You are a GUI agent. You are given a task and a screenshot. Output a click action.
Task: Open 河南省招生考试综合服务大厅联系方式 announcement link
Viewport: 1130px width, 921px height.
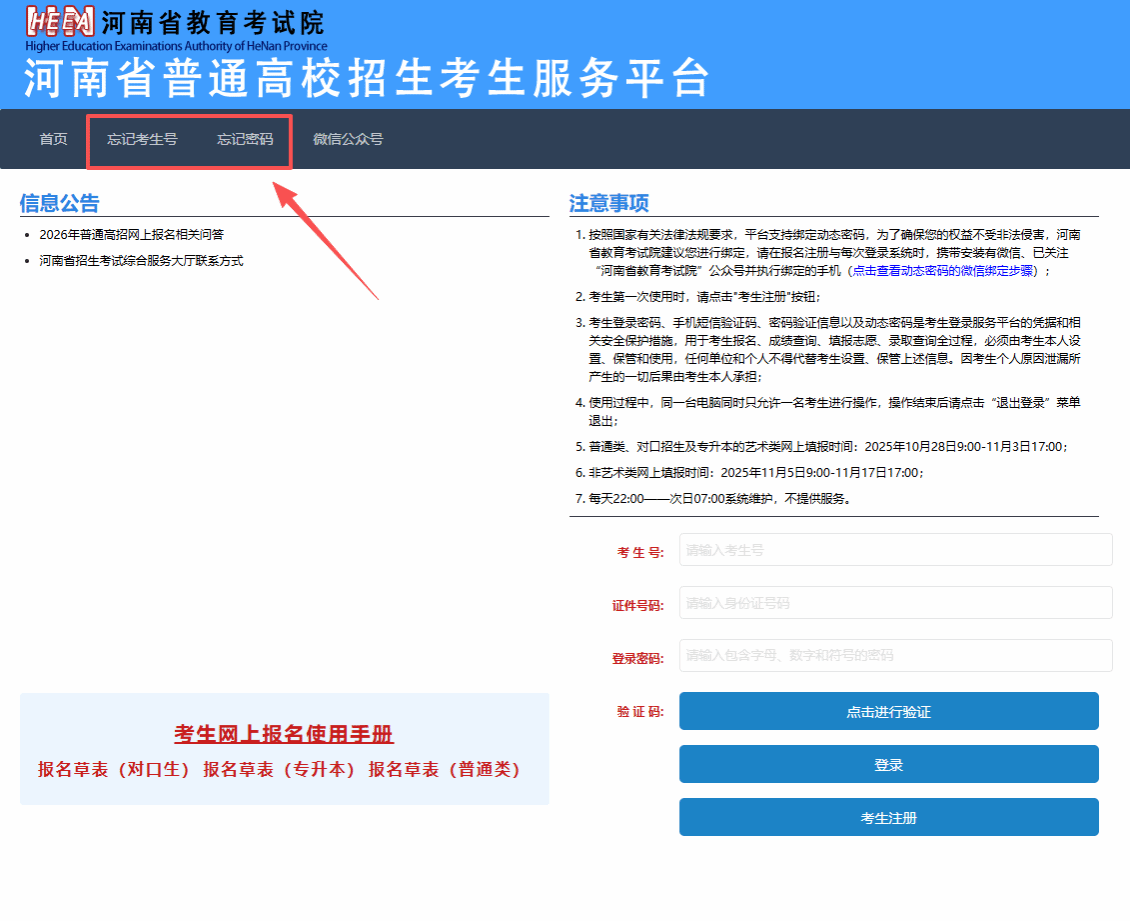(141, 261)
